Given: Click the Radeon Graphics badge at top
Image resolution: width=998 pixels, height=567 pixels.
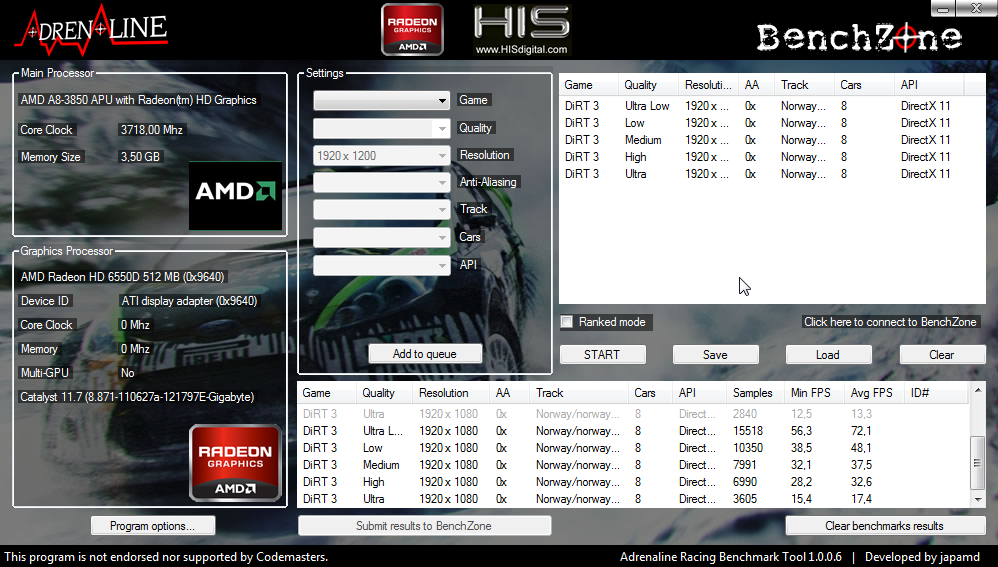Looking at the screenshot, I should 412,29.
